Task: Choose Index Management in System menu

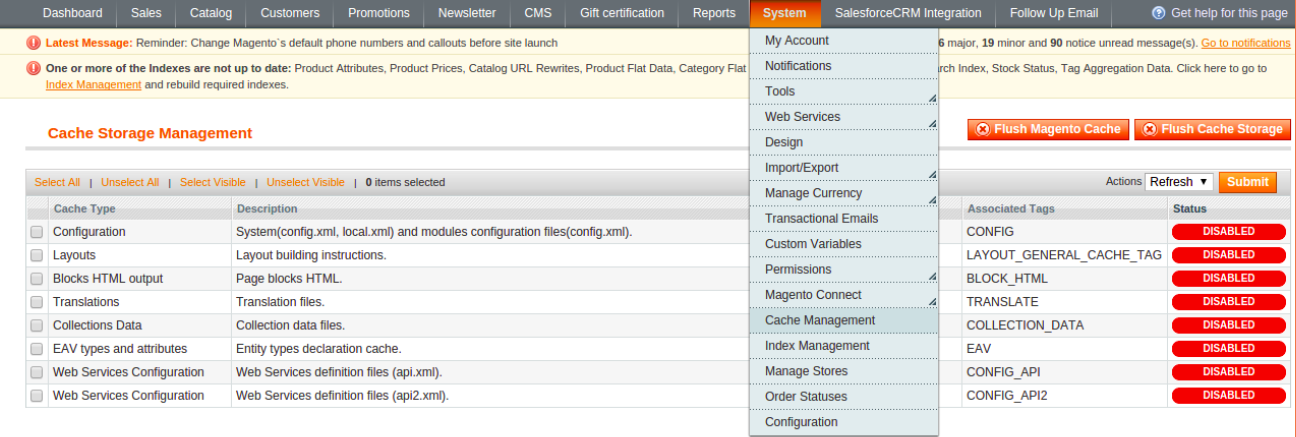Action: pos(844,346)
